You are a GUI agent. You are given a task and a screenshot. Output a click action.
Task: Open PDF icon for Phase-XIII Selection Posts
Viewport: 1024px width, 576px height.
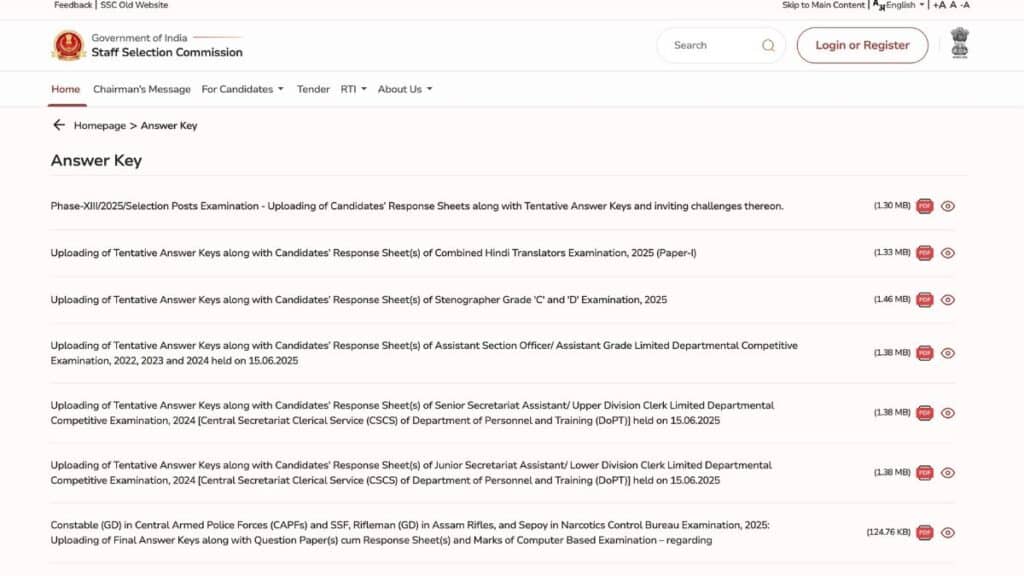click(925, 206)
